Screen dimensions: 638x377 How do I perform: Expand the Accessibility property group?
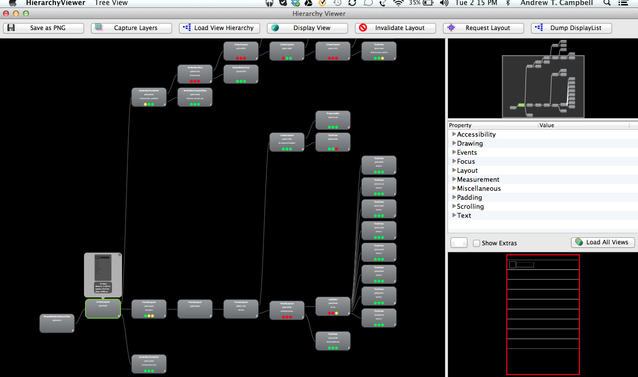pos(454,134)
